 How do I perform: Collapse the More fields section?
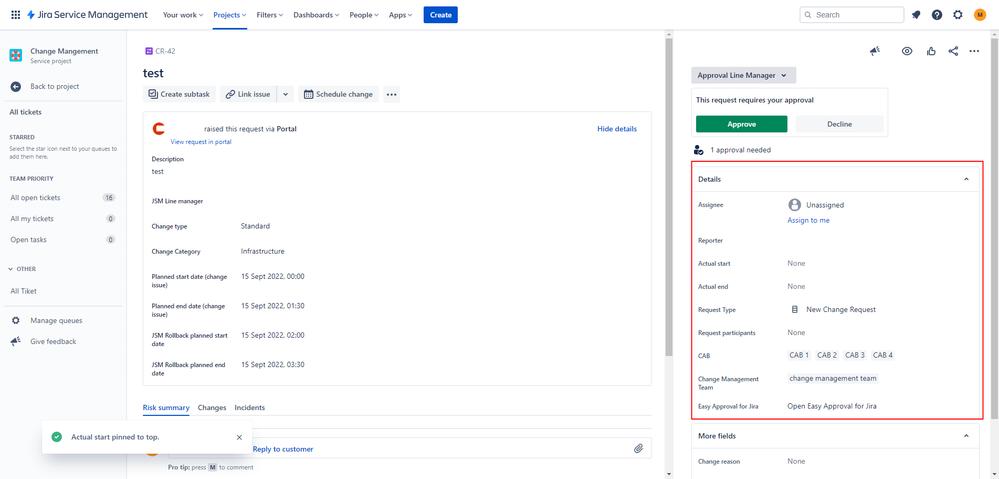(x=966, y=436)
